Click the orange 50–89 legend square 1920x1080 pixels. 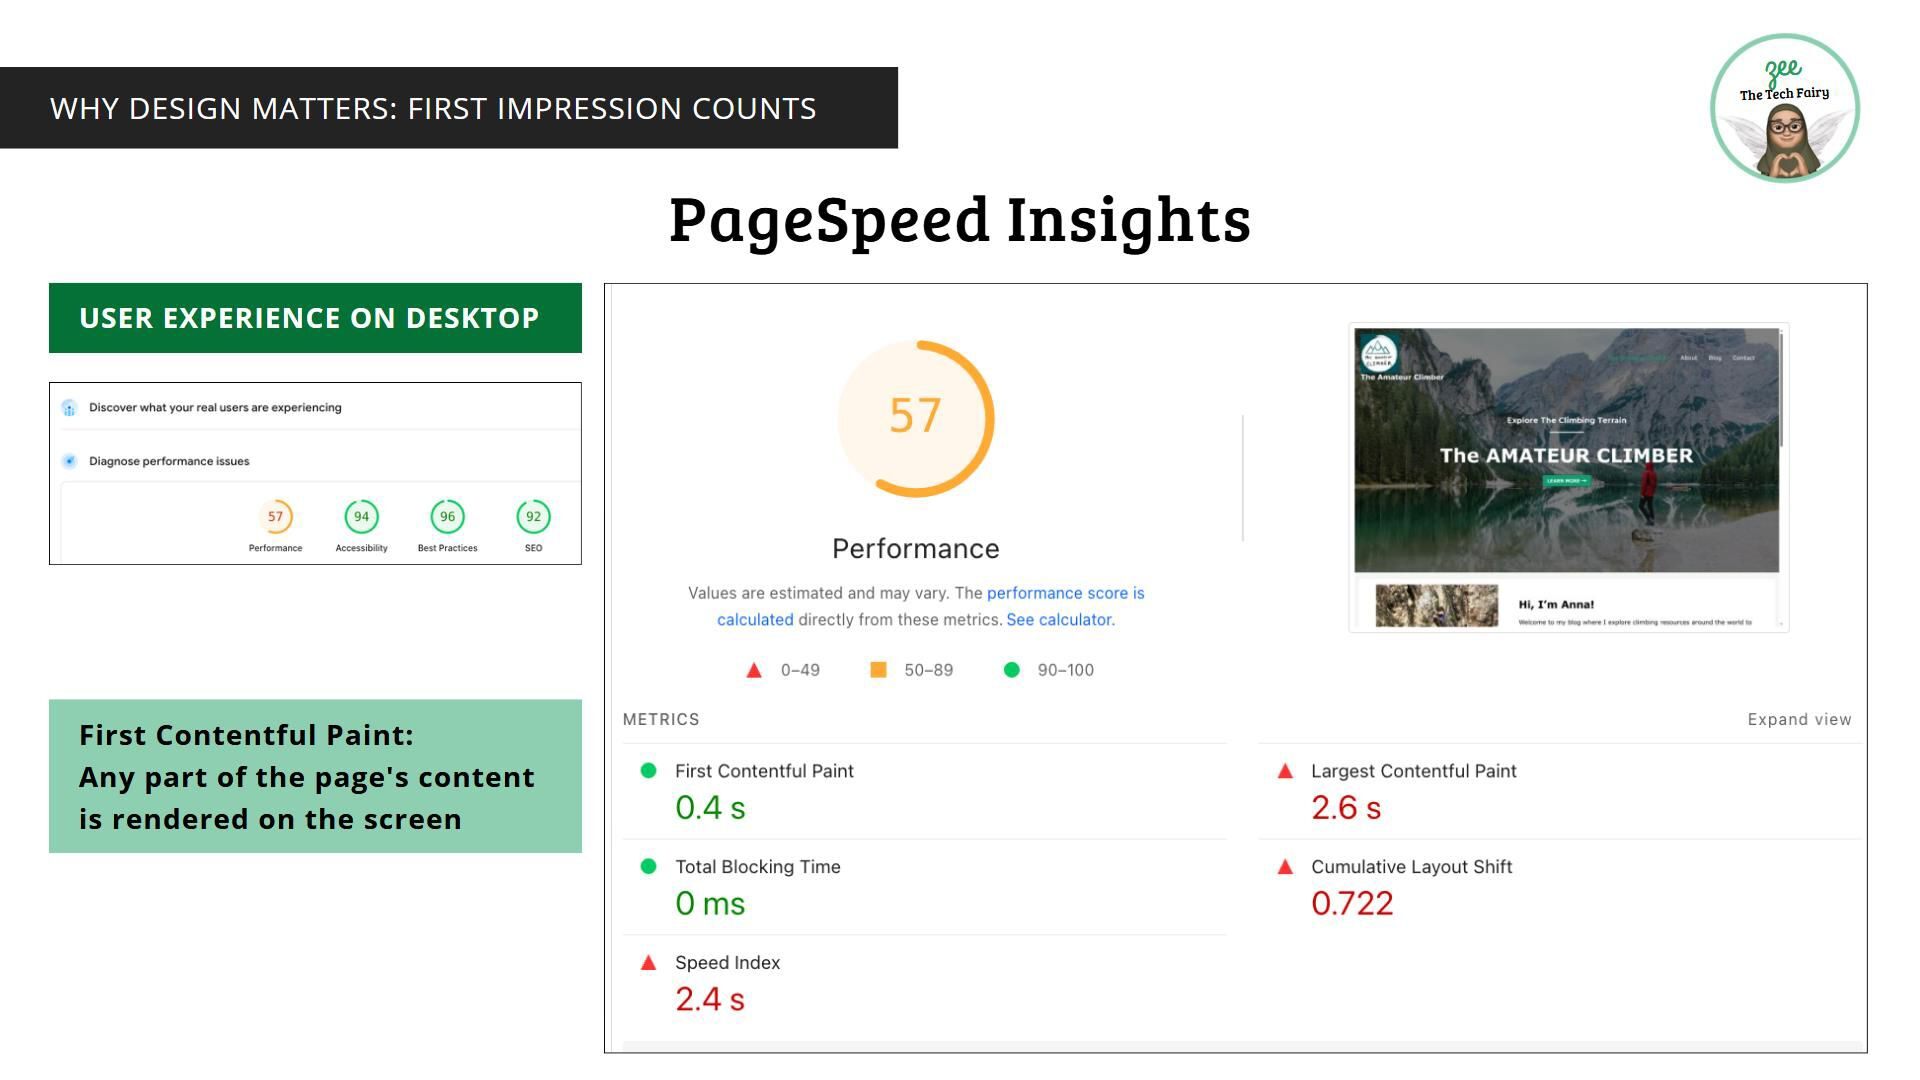pyautogui.click(x=878, y=670)
